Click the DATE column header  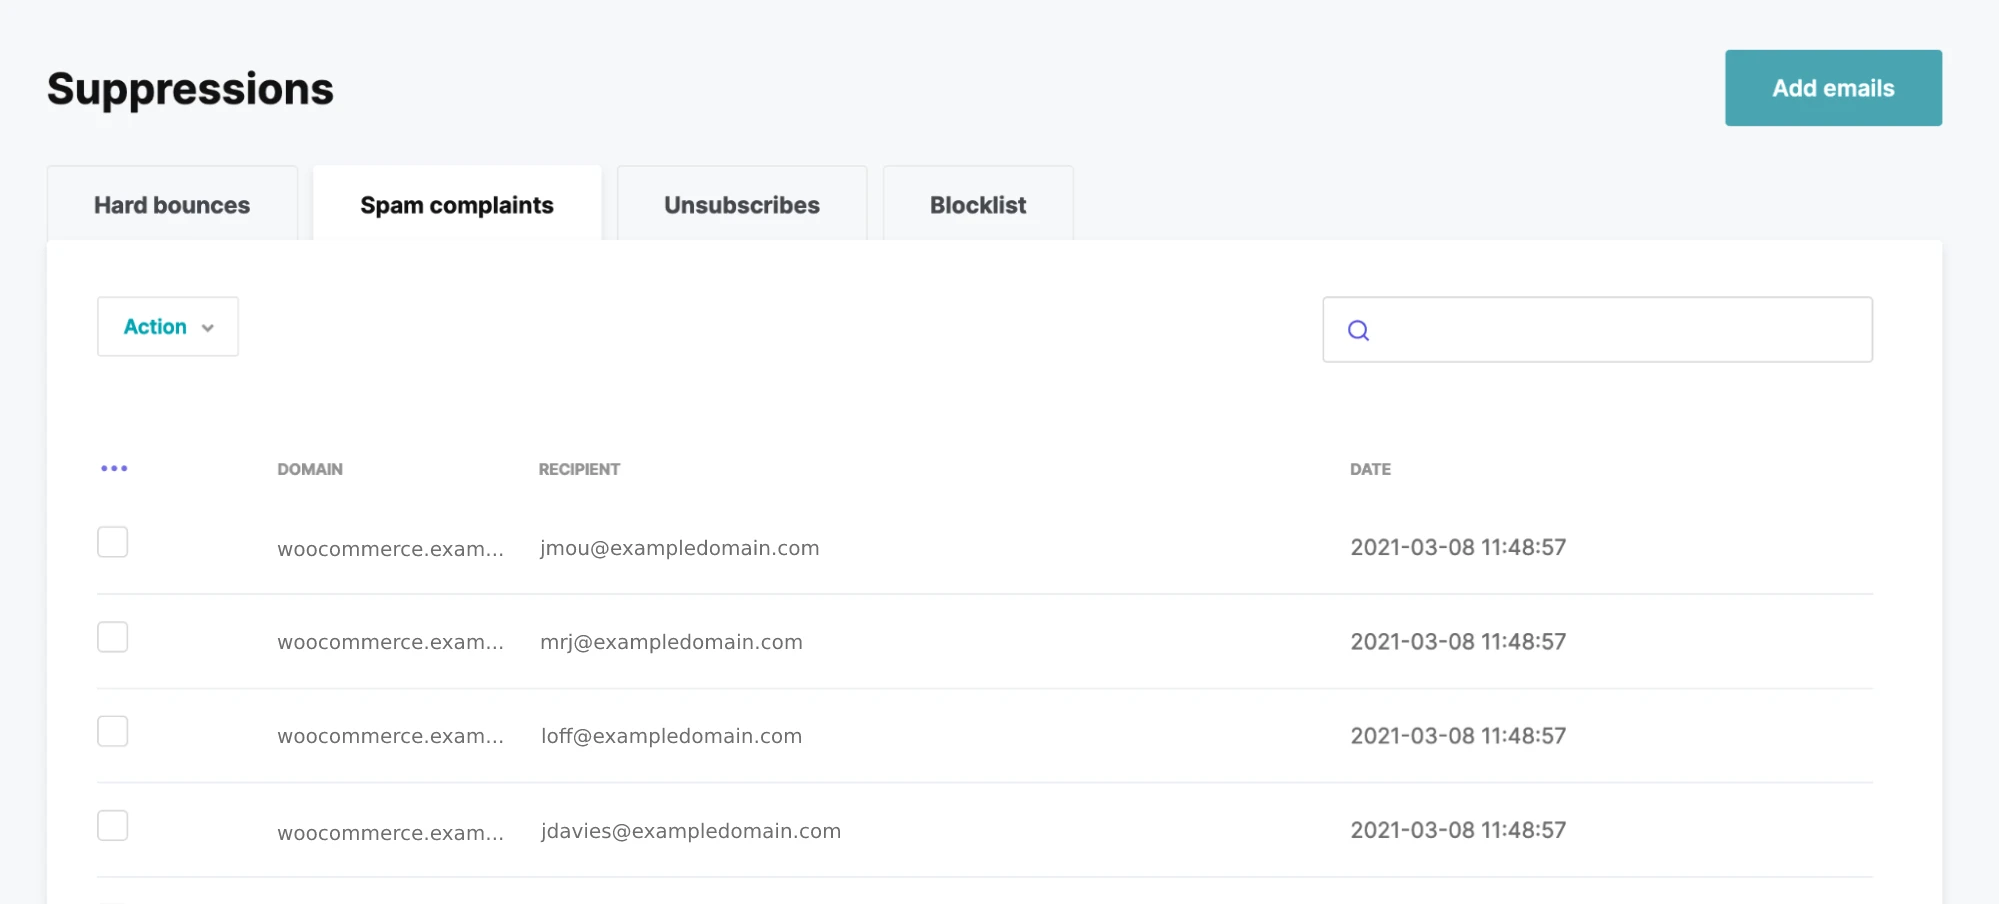click(1370, 469)
